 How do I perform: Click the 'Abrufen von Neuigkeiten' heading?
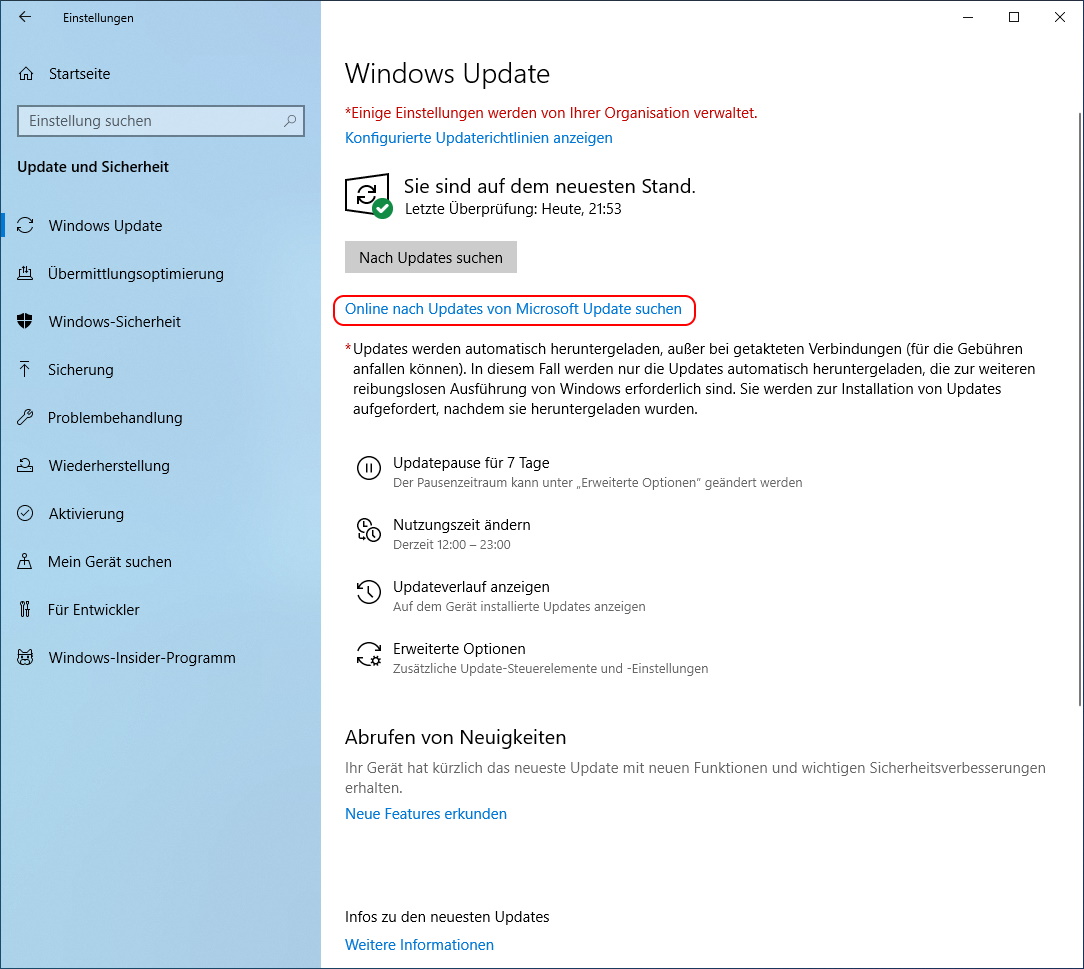pyautogui.click(x=456, y=737)
